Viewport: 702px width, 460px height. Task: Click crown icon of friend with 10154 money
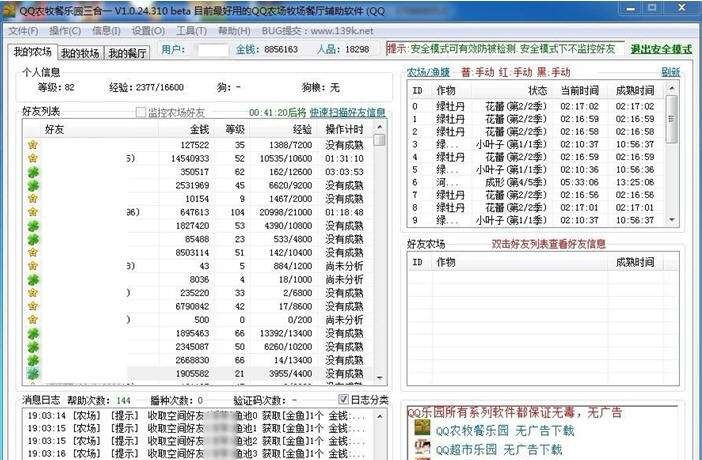pyautogui.click(x=33, y=198)
